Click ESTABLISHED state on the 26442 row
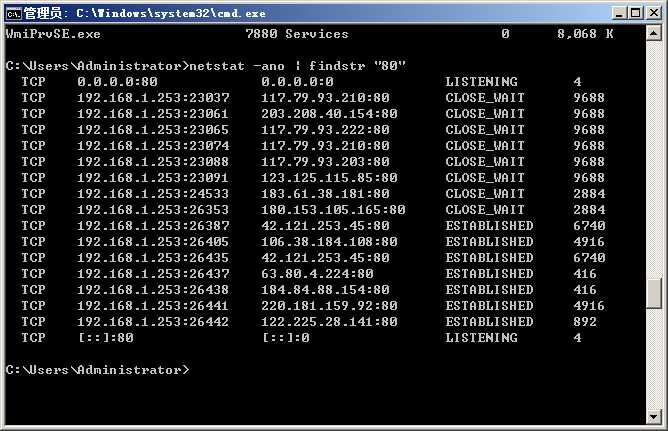The height and width of the screenshot is (431, 668). 489,322
